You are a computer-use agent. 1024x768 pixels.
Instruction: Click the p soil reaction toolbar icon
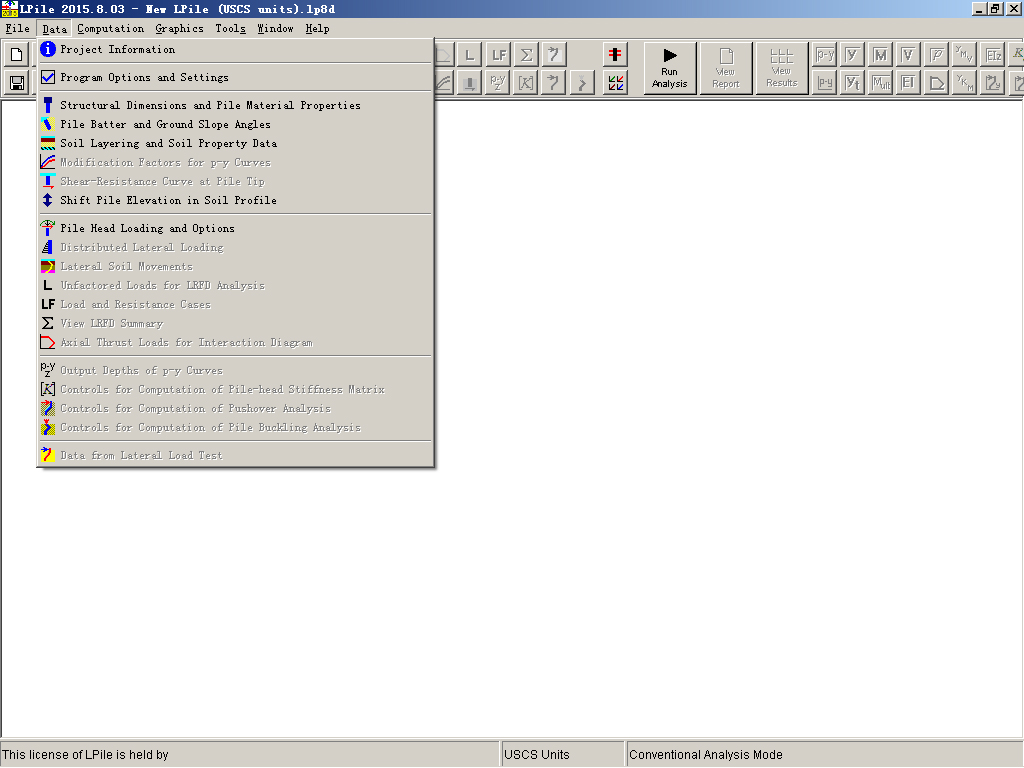click(x=936, y=55)
